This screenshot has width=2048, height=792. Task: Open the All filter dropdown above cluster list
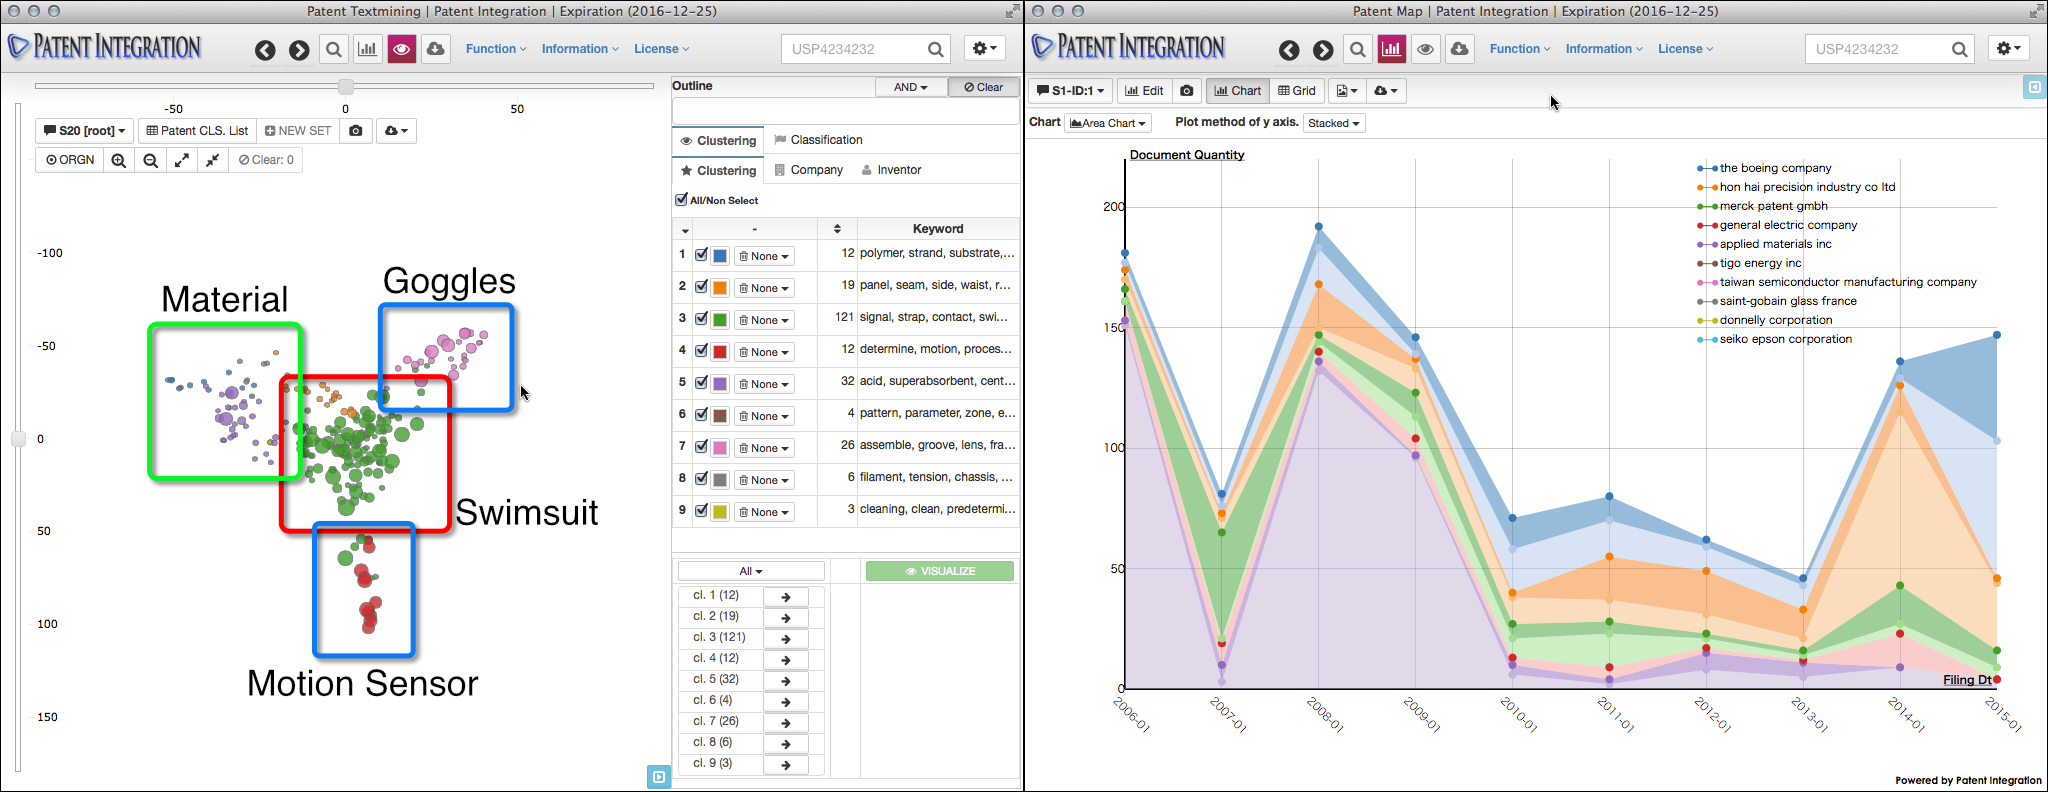(x=751, y=571)
